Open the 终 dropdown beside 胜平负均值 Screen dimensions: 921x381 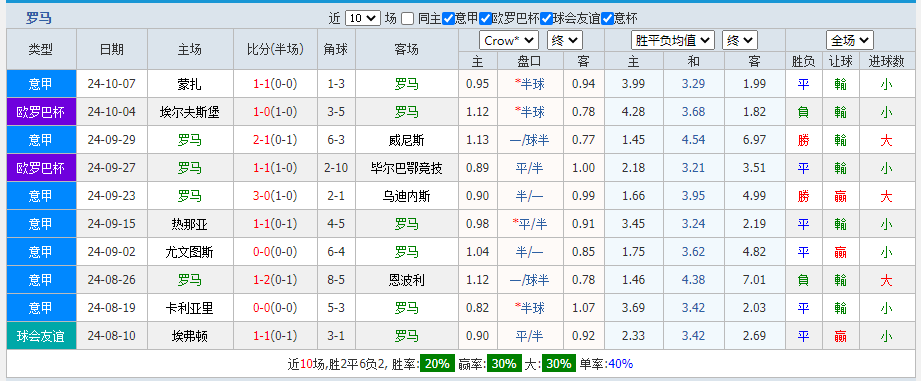pyautogui.click(x=740, y=41)
